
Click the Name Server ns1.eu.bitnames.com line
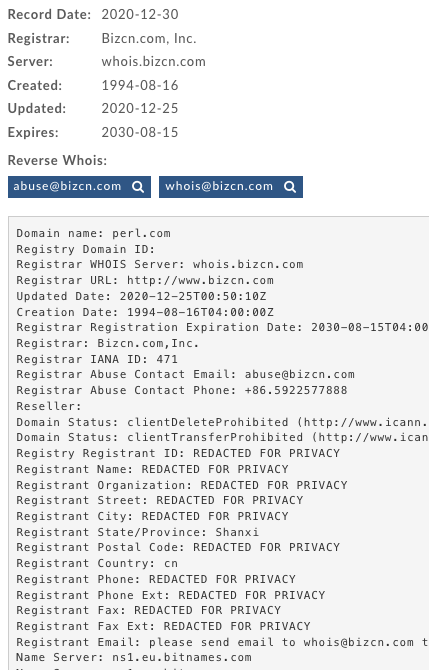134,657
